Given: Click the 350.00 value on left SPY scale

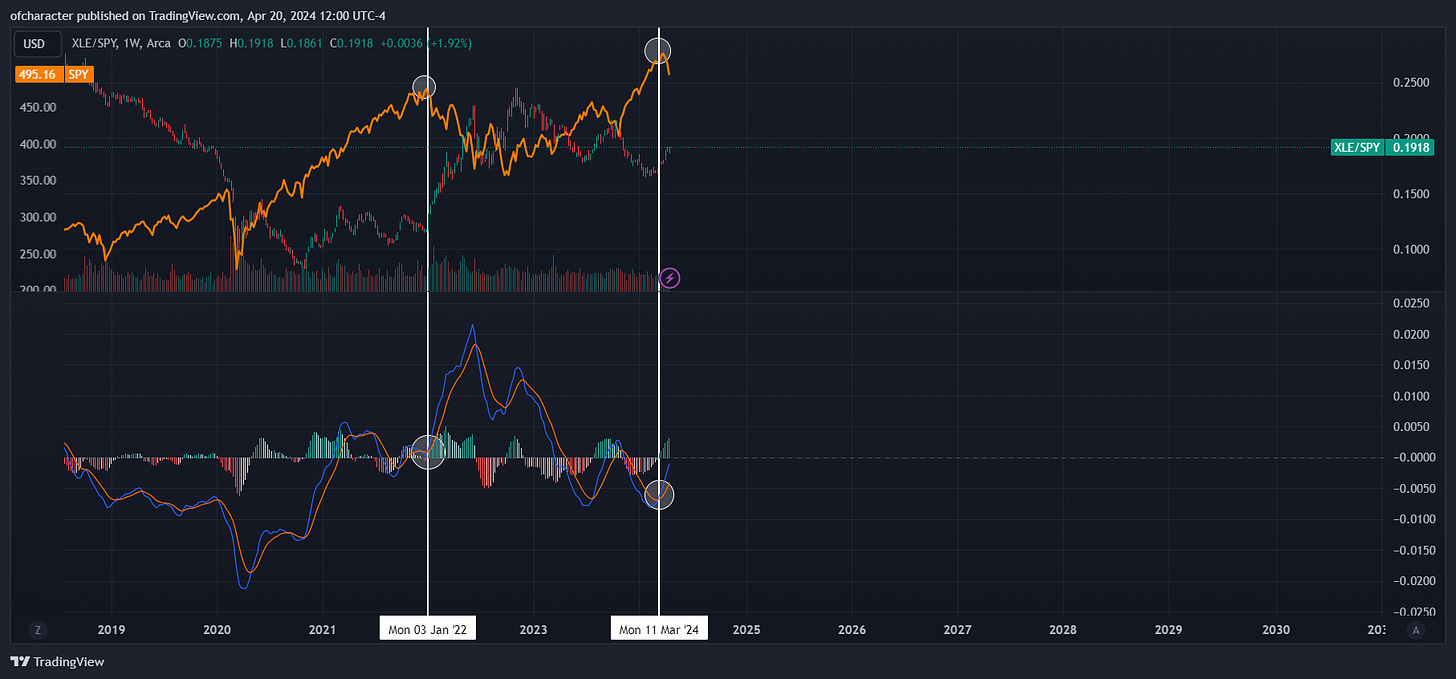Looking at the screenshot, I should (39, 181).
